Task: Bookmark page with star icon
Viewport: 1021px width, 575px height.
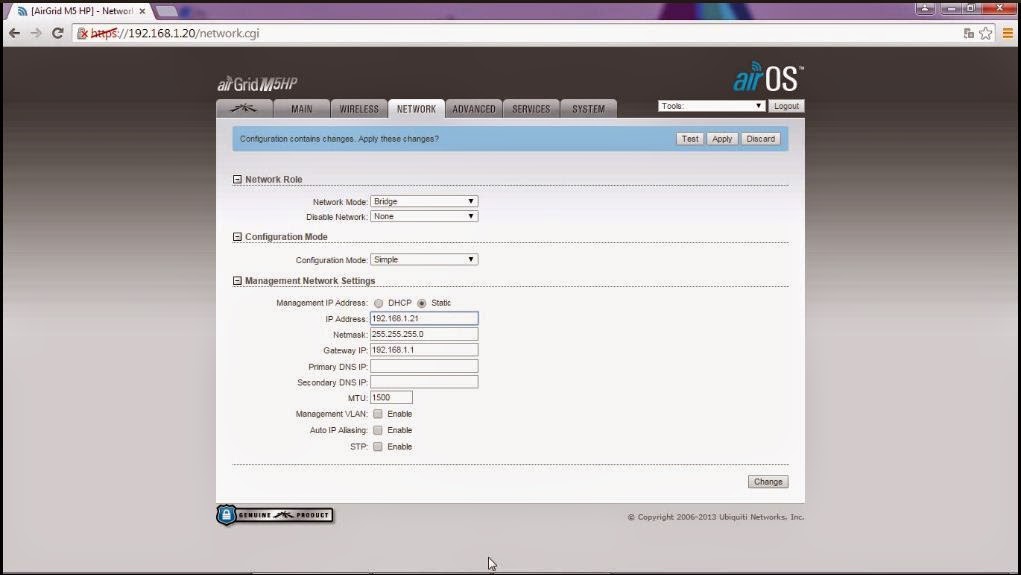Action: point(986,33)
